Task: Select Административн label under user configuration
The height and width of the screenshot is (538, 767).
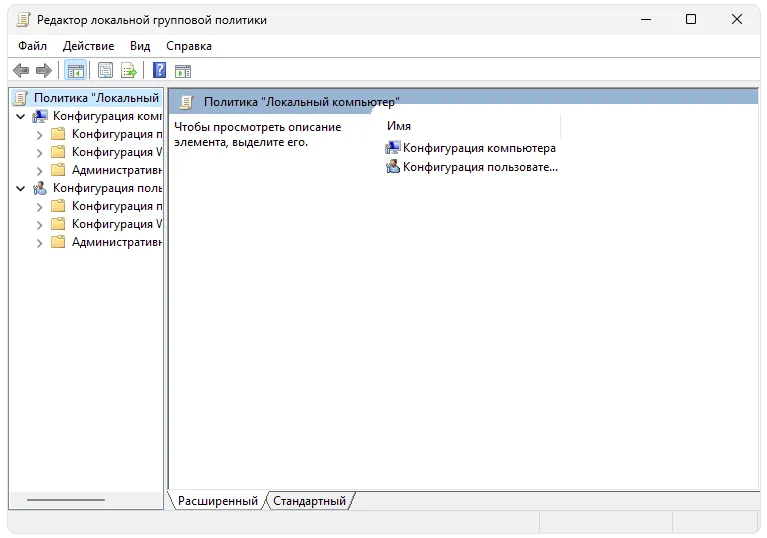Action: click(117, 242)
